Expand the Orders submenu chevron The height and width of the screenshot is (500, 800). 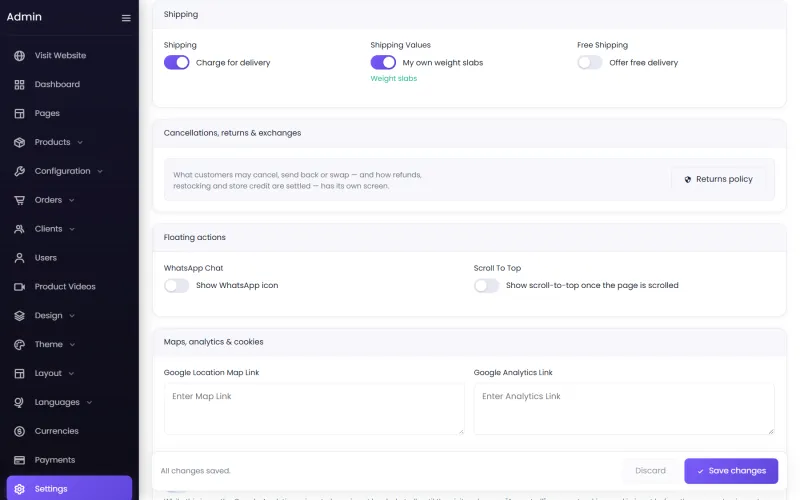pyautogui.click(x=71, y=201)
